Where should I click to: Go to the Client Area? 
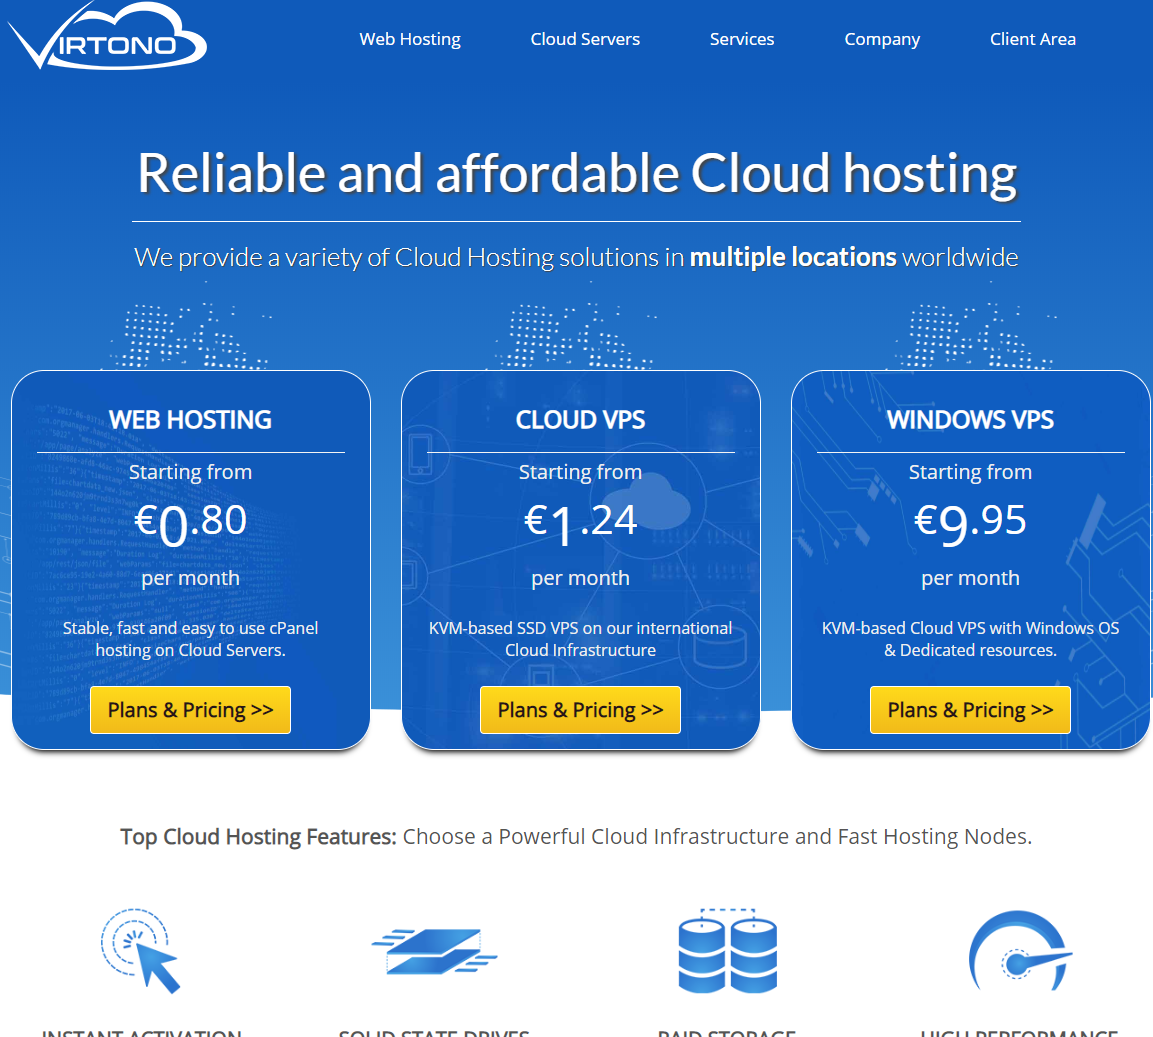pos(1033,39)
